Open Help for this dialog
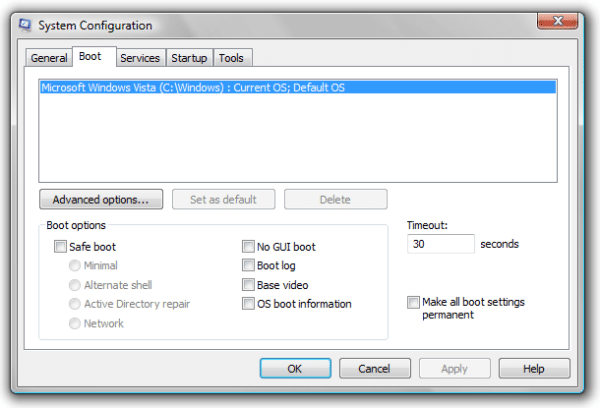600x408 pixels. 534,369
